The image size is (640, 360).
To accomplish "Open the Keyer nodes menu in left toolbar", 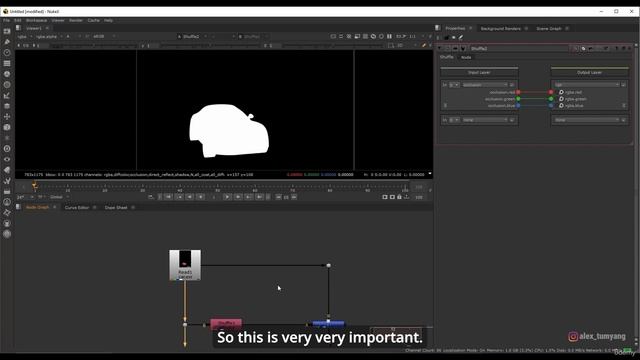I will (x=7, y=95).
